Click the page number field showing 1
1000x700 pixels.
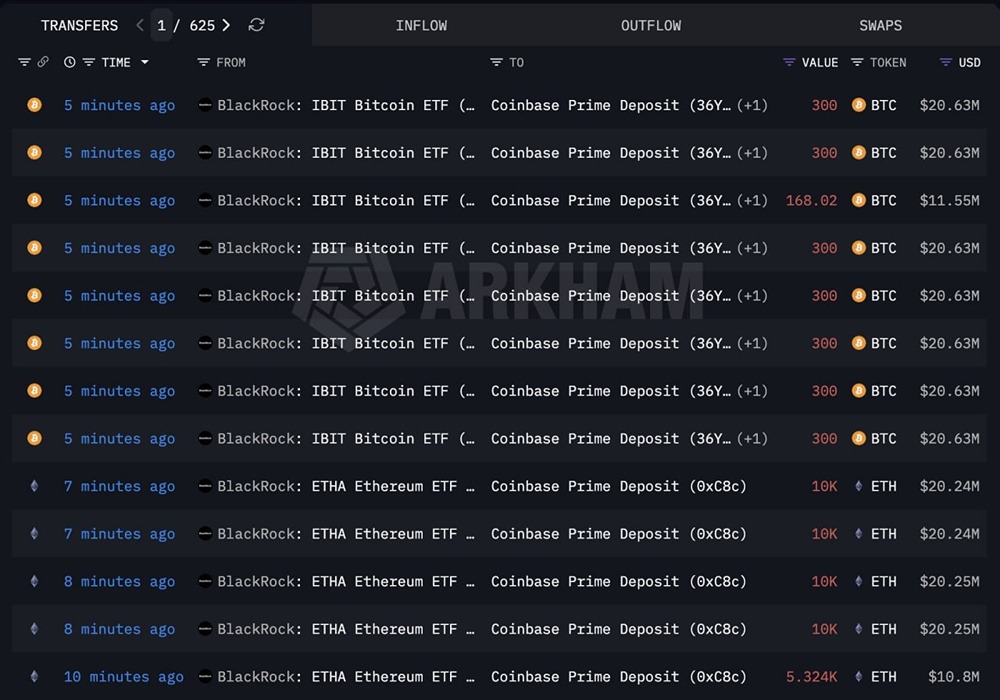tap(161, 25)
